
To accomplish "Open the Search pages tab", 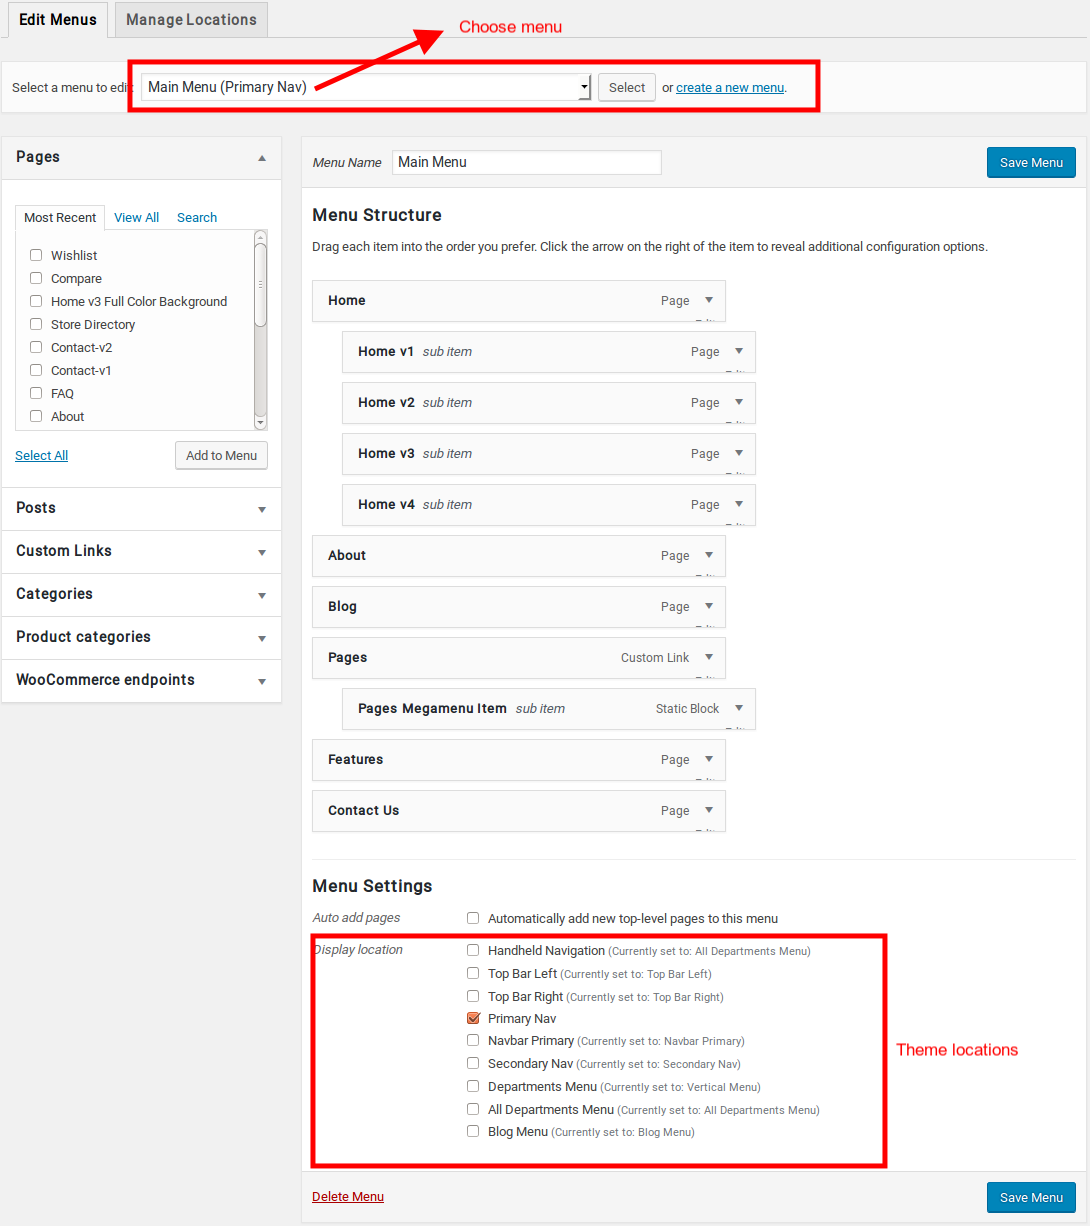I will (197, 217).
